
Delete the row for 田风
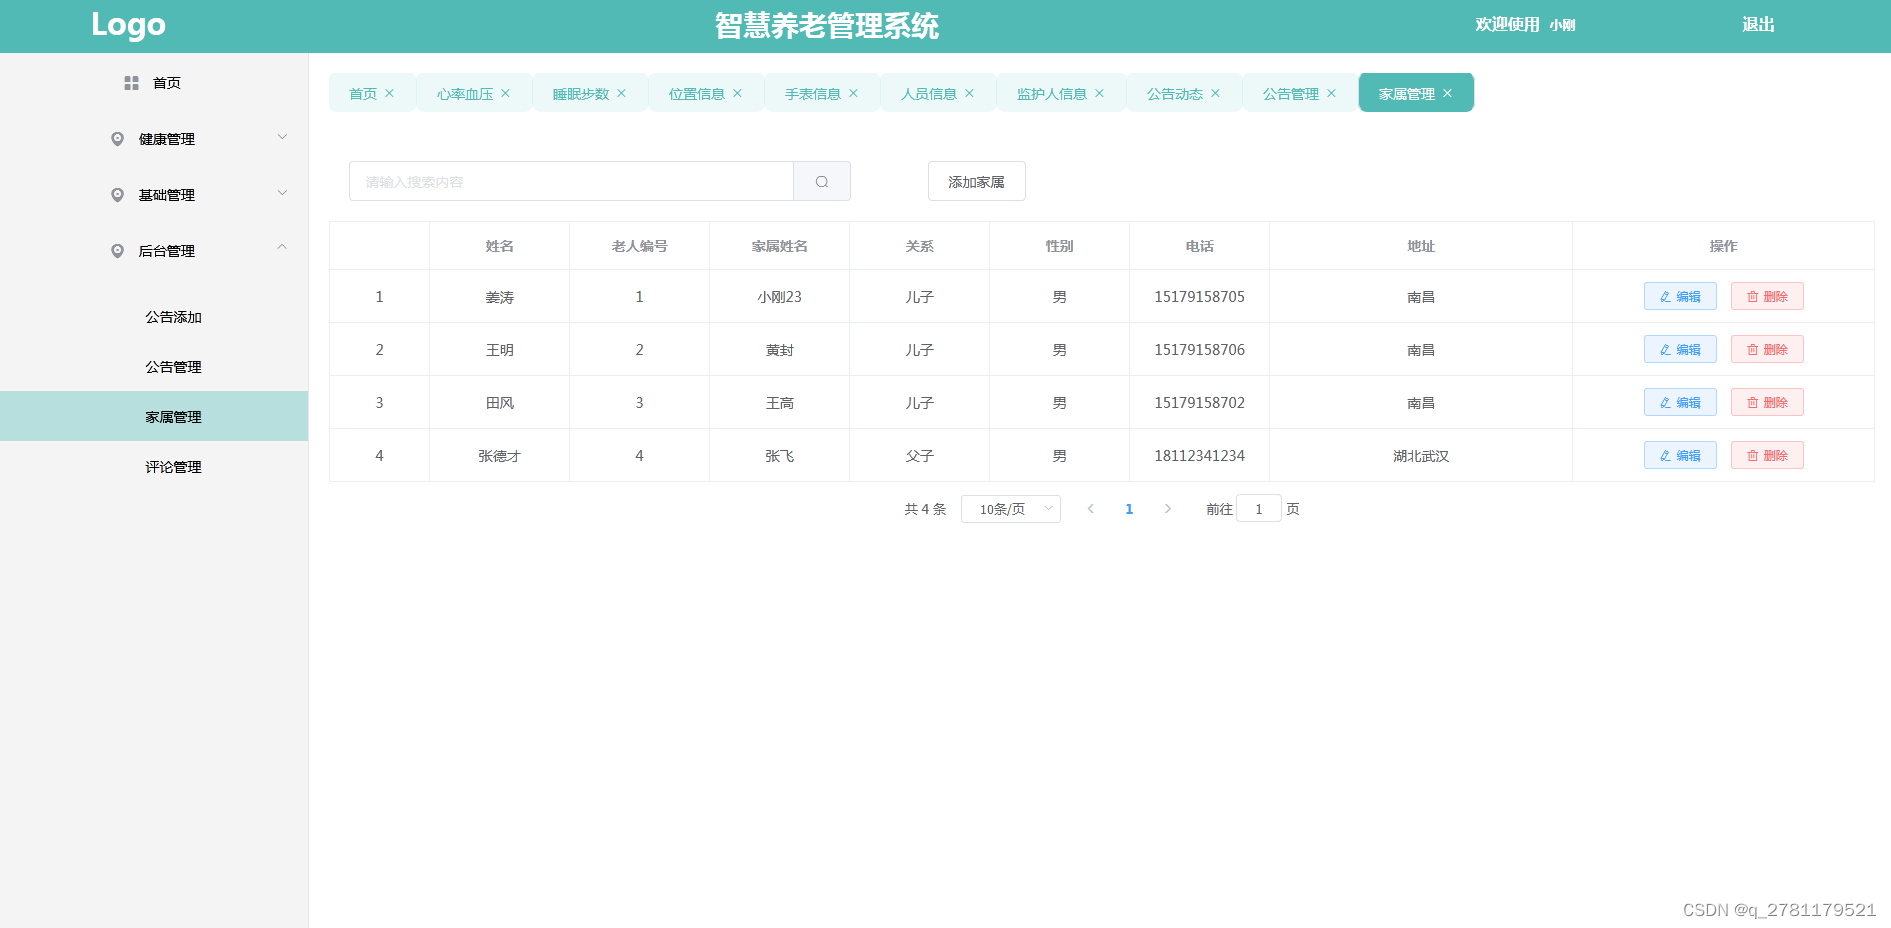[x=1767, y=402]
